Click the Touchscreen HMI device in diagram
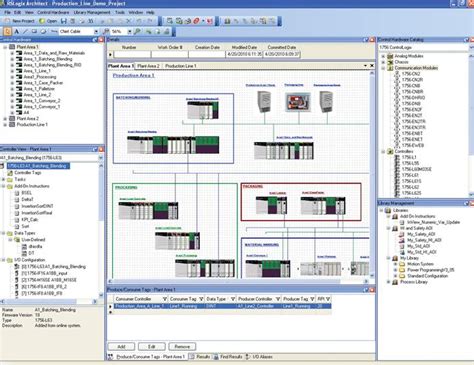 (298, 102)
